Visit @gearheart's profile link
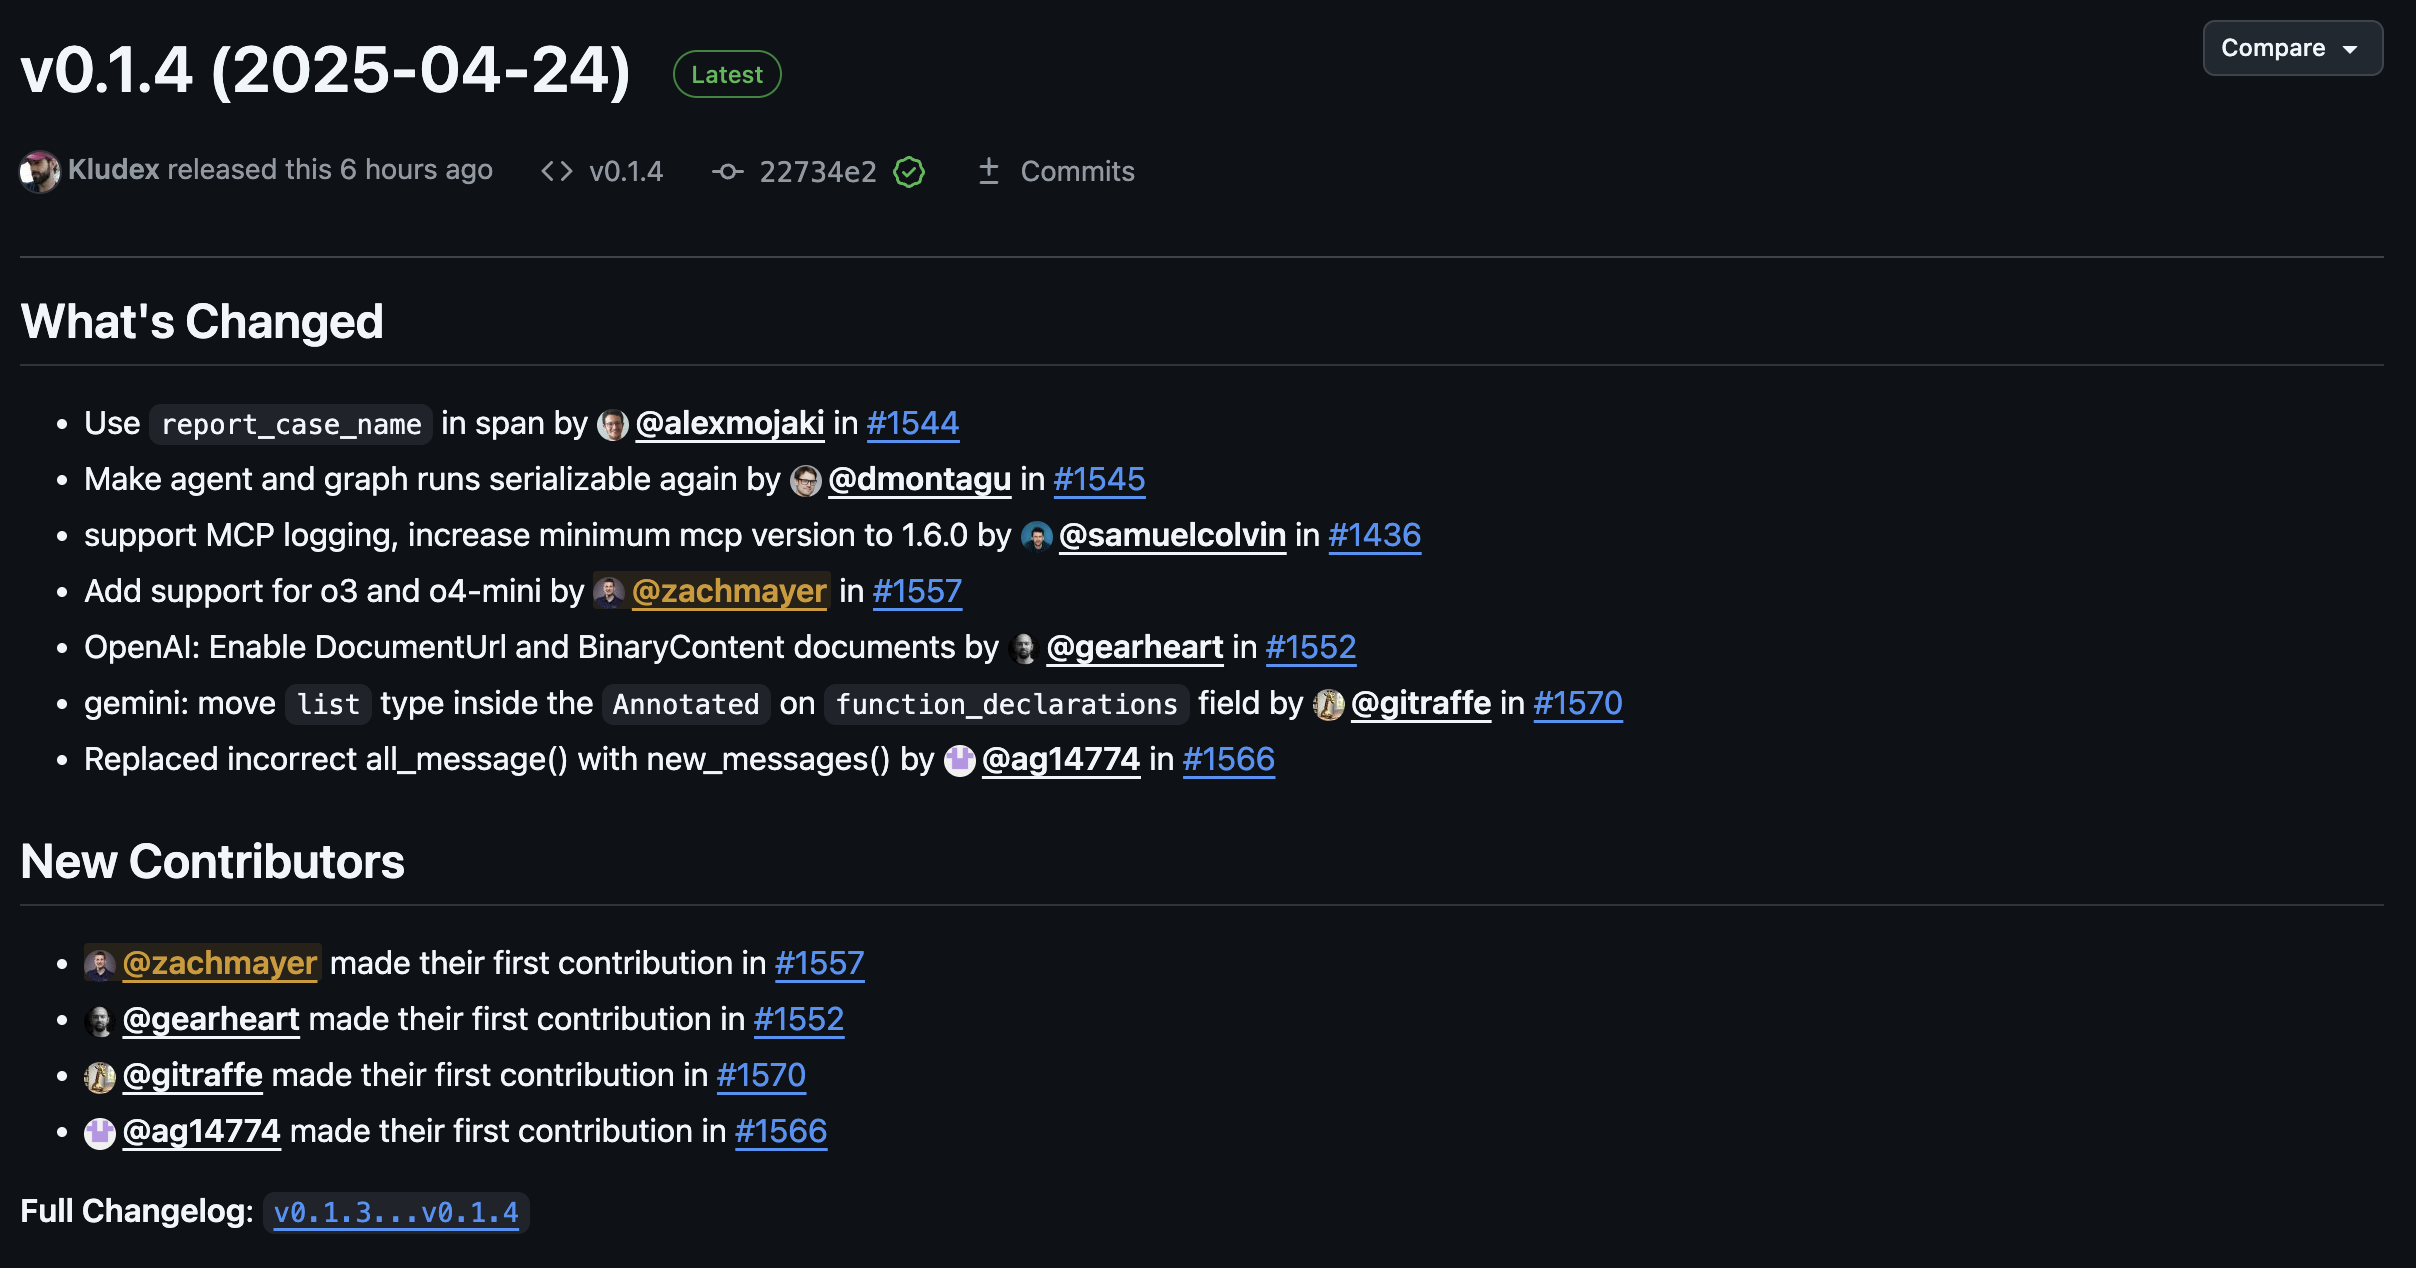The width and height of the screenshot is (2416, 1268). pyautogui.click(x=1133, y=647)
